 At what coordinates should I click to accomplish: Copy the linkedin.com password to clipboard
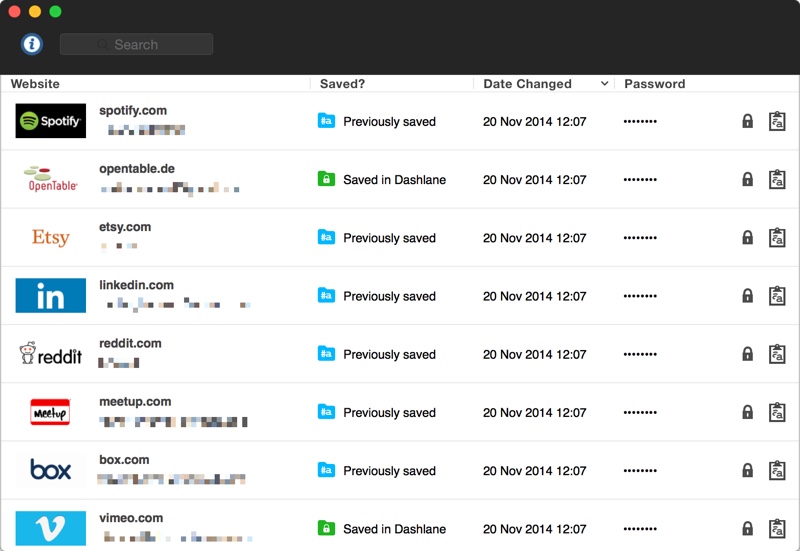coord(777,296)
